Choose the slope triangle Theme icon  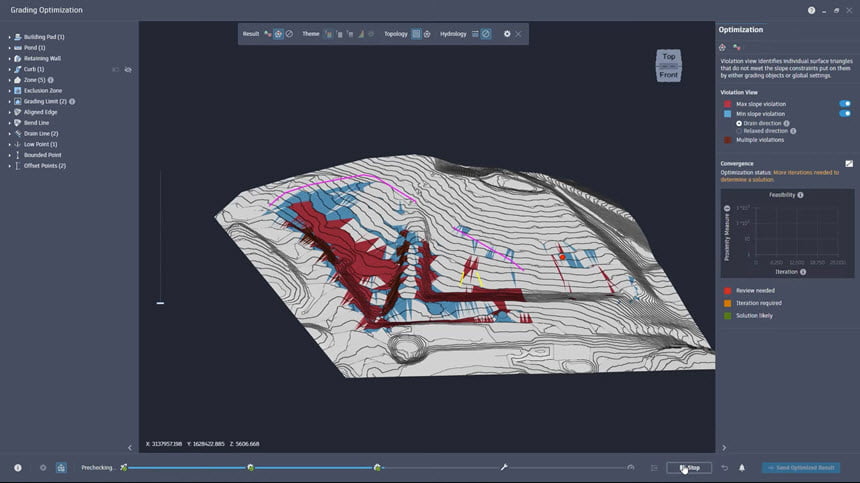click(361, 34)
